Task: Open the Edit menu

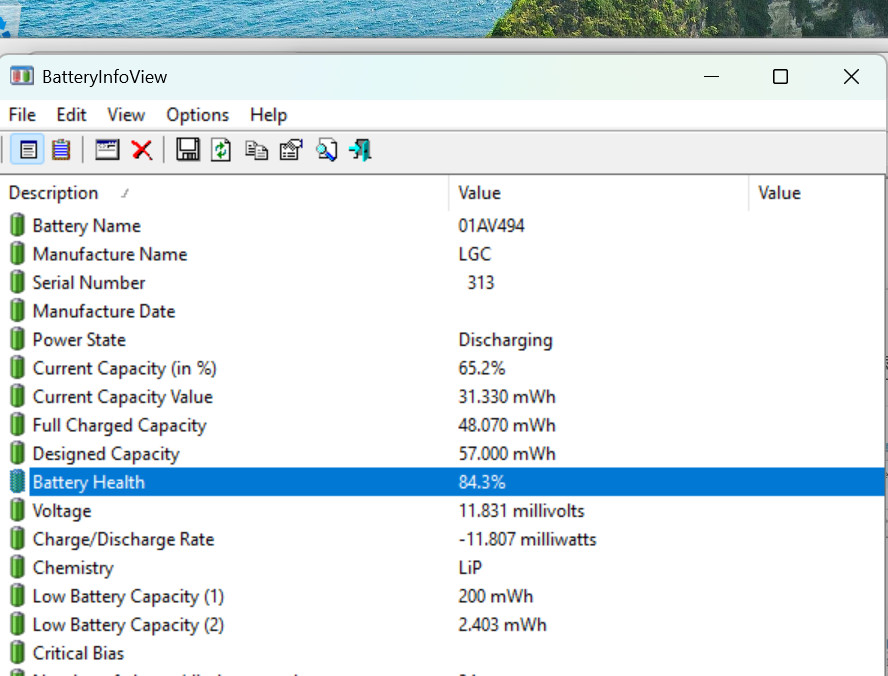Action: tap(71, 115)
